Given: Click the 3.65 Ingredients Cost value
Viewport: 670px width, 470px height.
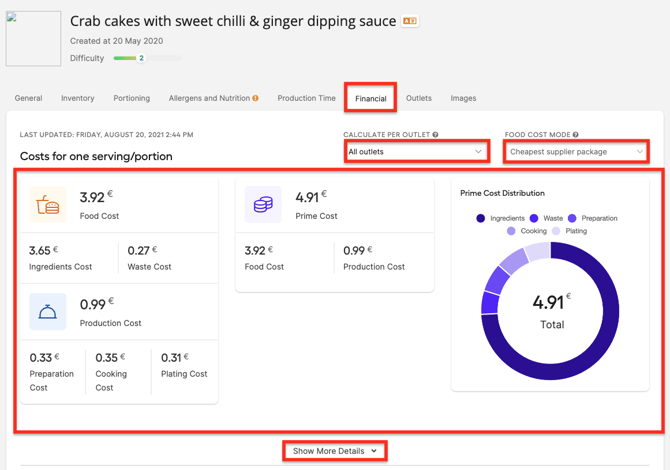Looking at the screenshot, I should [x=43, y=250].
